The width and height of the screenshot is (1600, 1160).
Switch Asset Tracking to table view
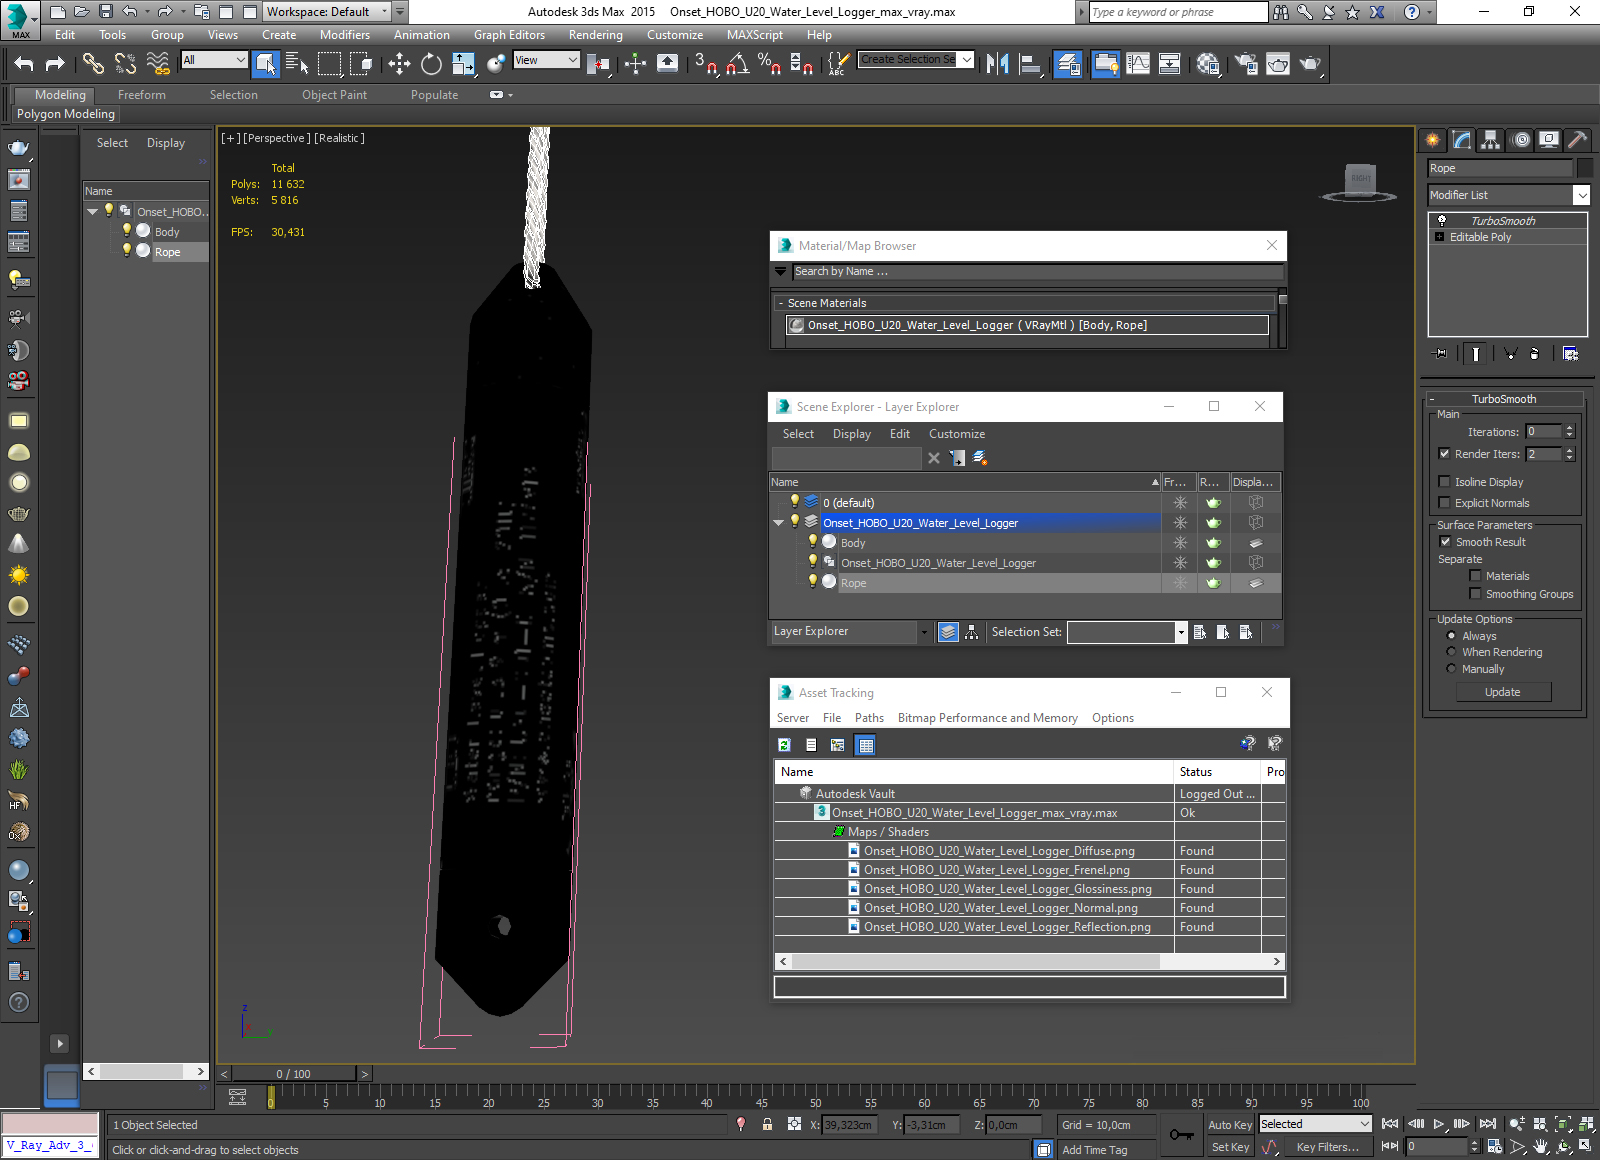click(866, 745)
